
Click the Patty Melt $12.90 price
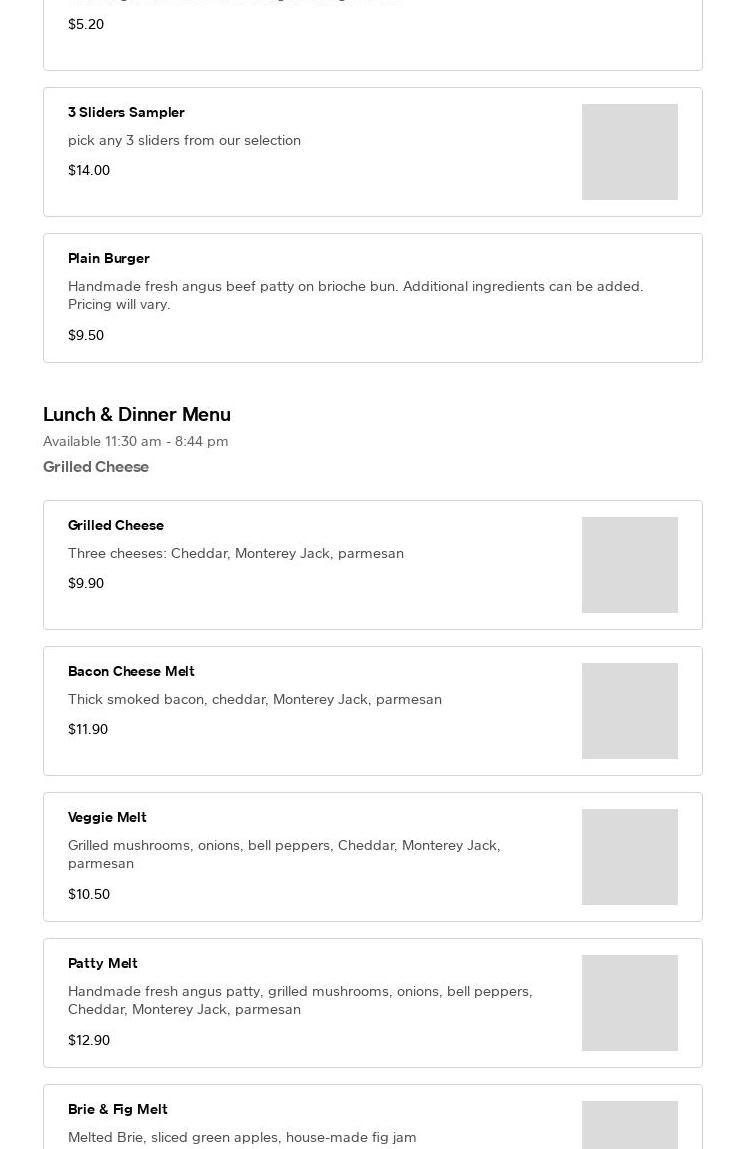coord(89,1040)
